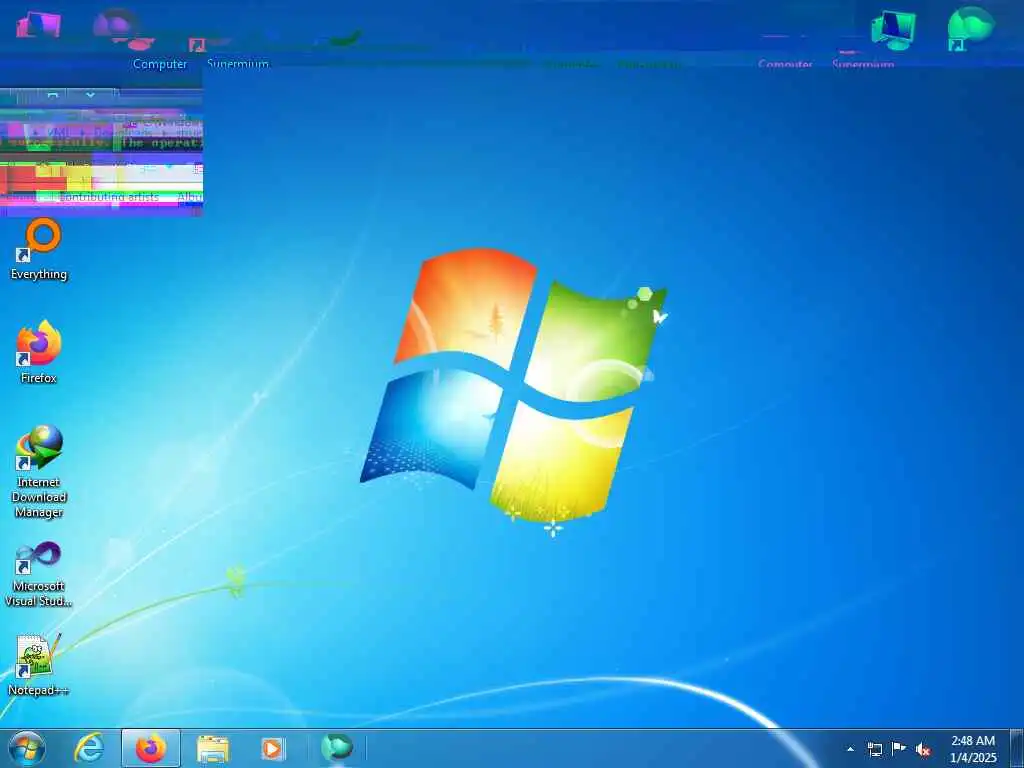1024x768 pixels.
Task: Launch Windows Media Player from the taskbar
Action: pos(272,748)
